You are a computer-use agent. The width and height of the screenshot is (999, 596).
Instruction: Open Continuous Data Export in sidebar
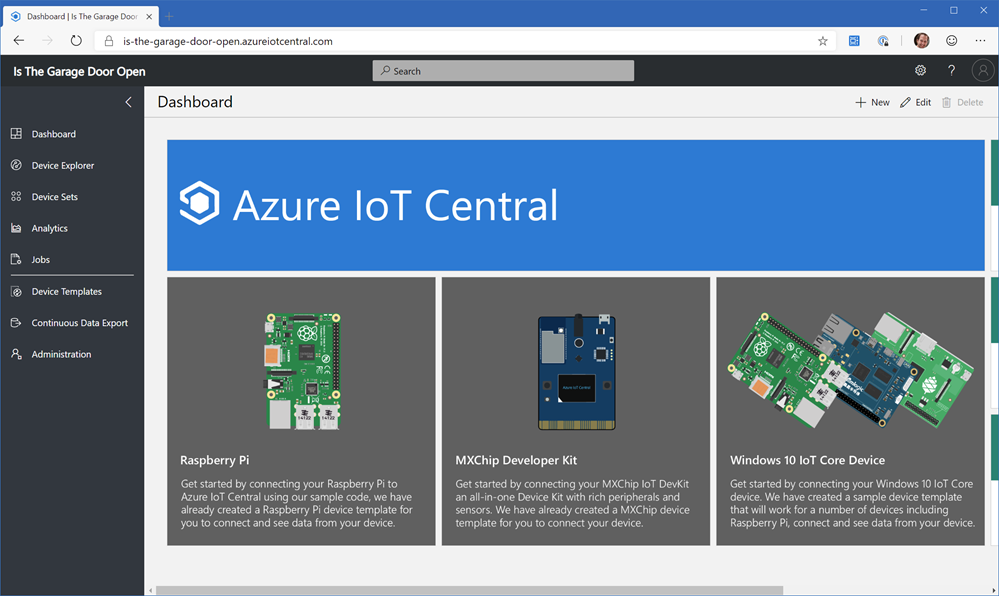pos(72,323)
